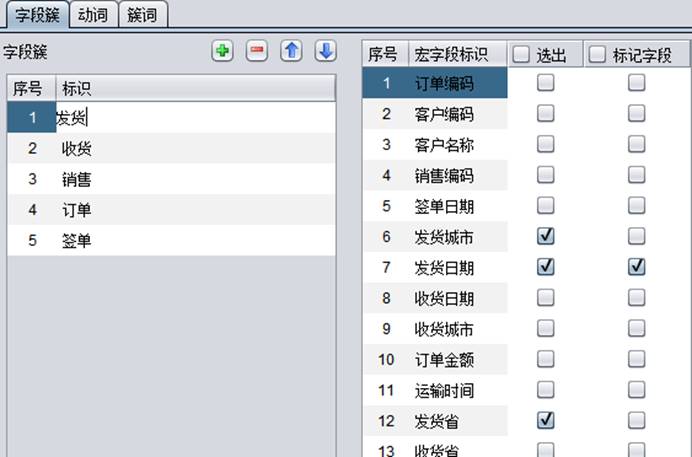
Task: Click the 标识 column header in left table
Action: click(x=190, y=88)
